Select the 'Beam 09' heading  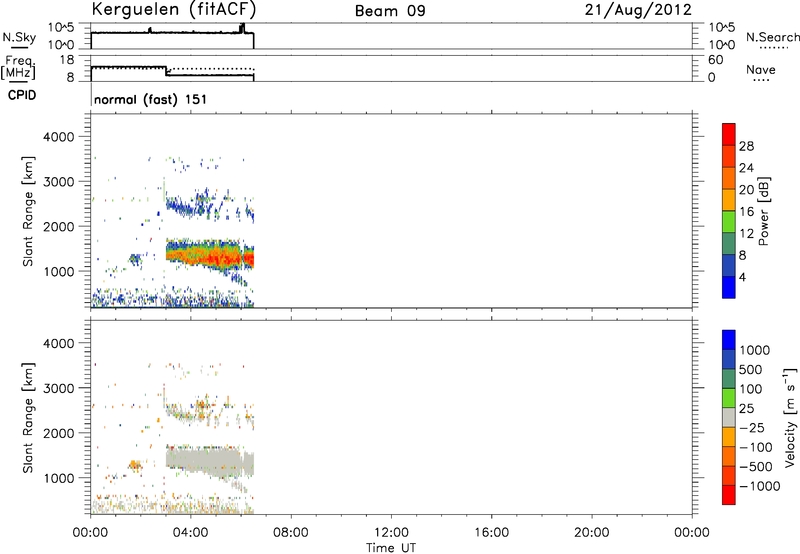[390, 11]
